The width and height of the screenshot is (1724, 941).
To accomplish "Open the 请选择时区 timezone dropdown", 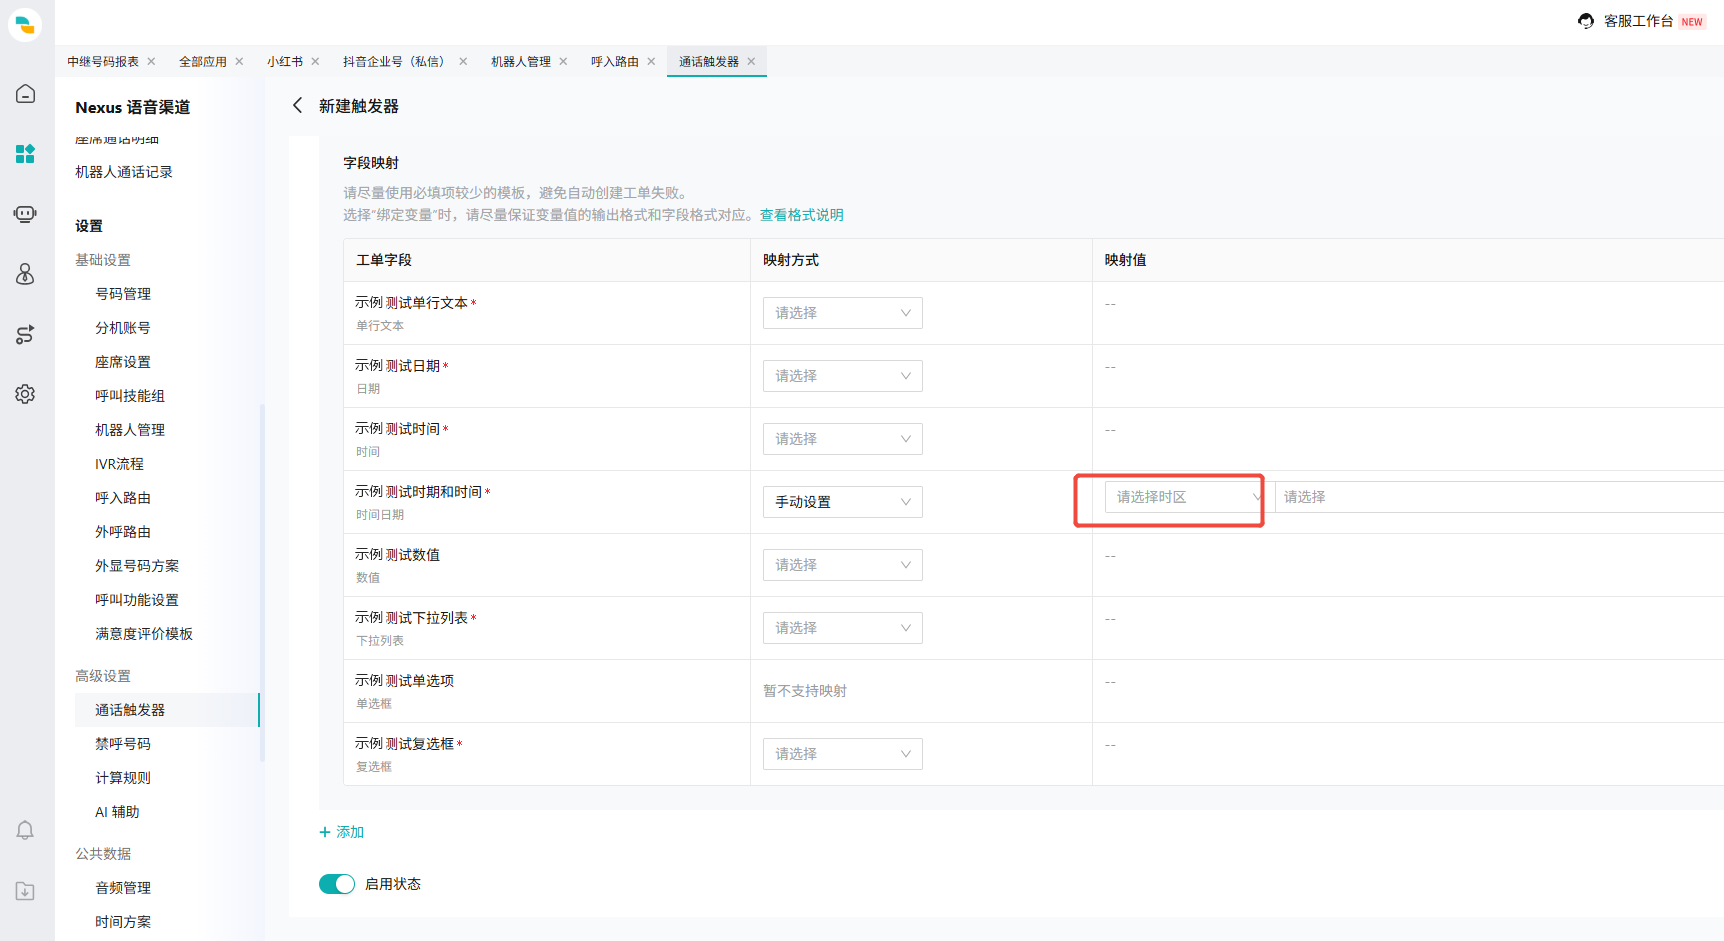I will pos(1186,497).
